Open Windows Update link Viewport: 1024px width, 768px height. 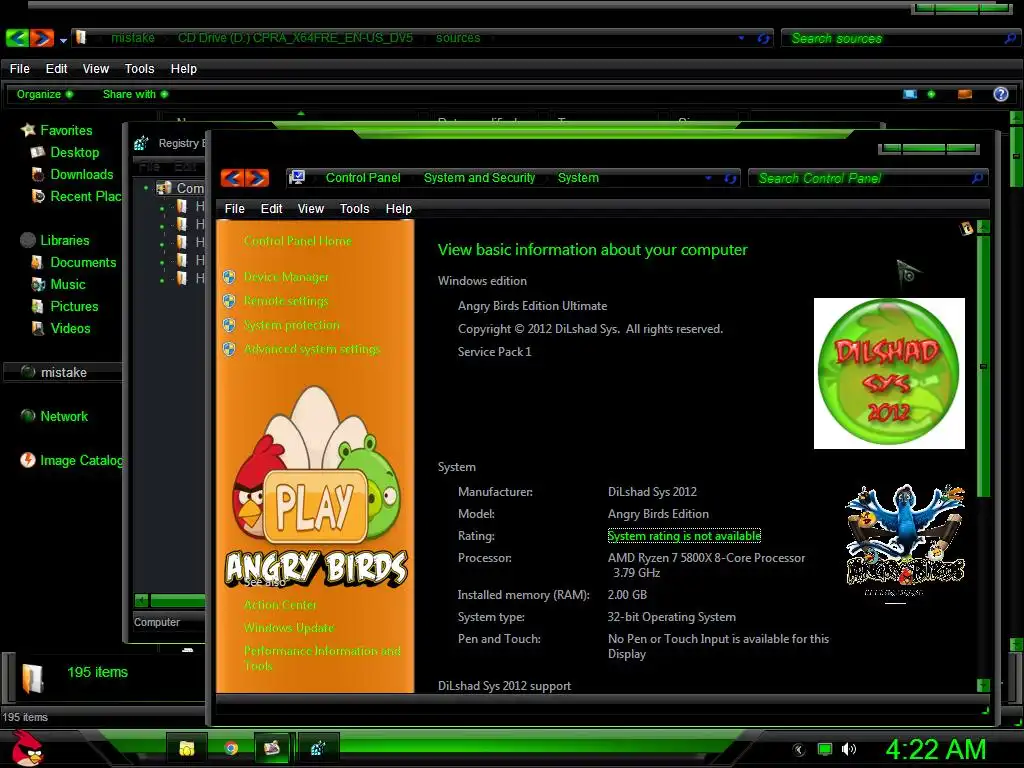coord(289,628)
